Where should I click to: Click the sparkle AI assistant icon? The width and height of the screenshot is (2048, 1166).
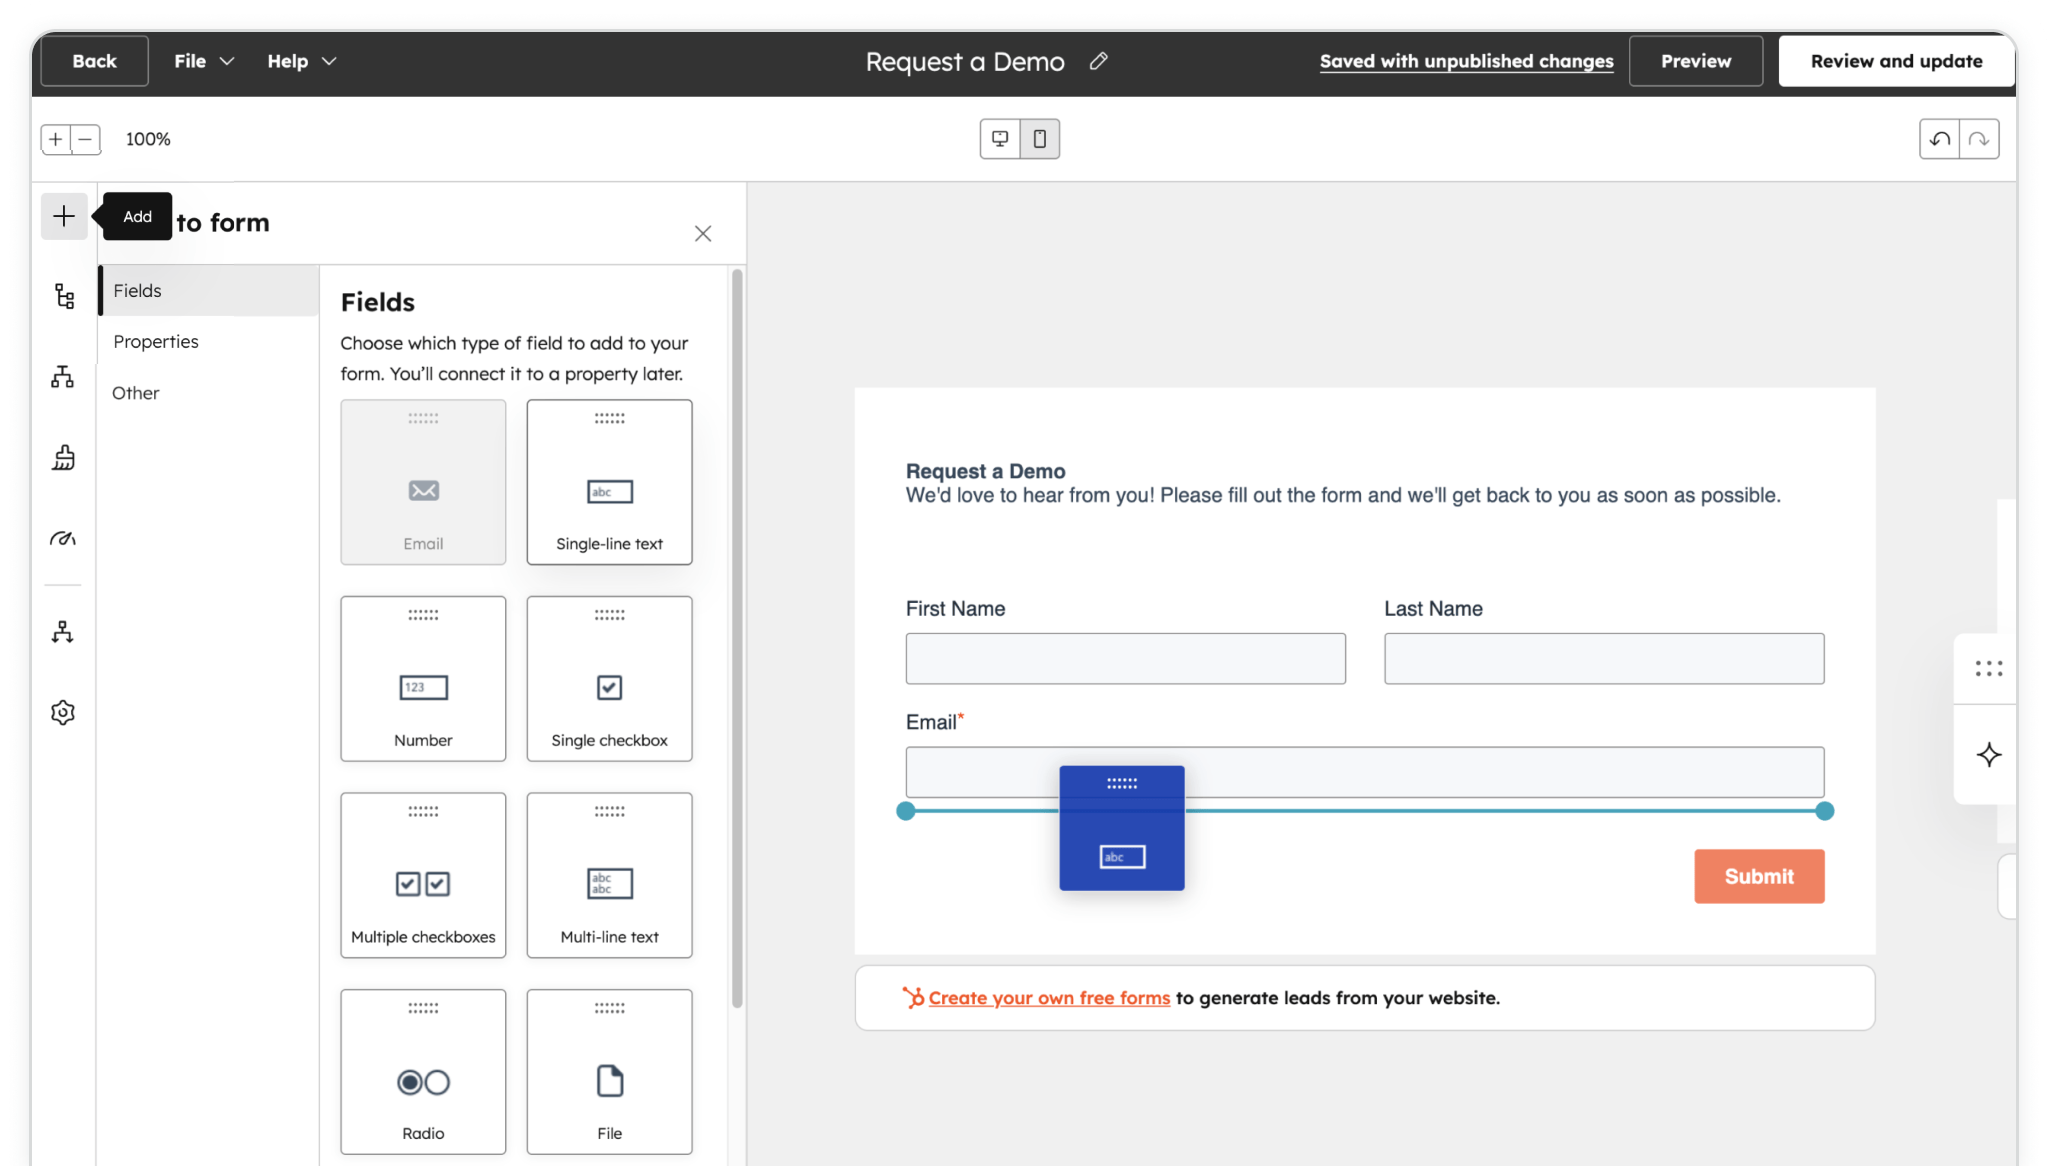point(1988,755)
